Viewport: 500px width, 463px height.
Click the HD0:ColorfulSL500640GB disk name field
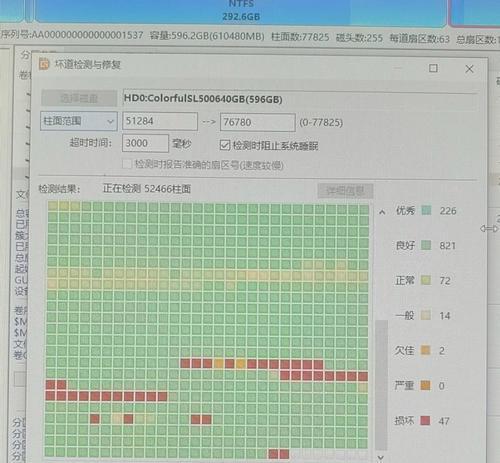tap(299, 99)
